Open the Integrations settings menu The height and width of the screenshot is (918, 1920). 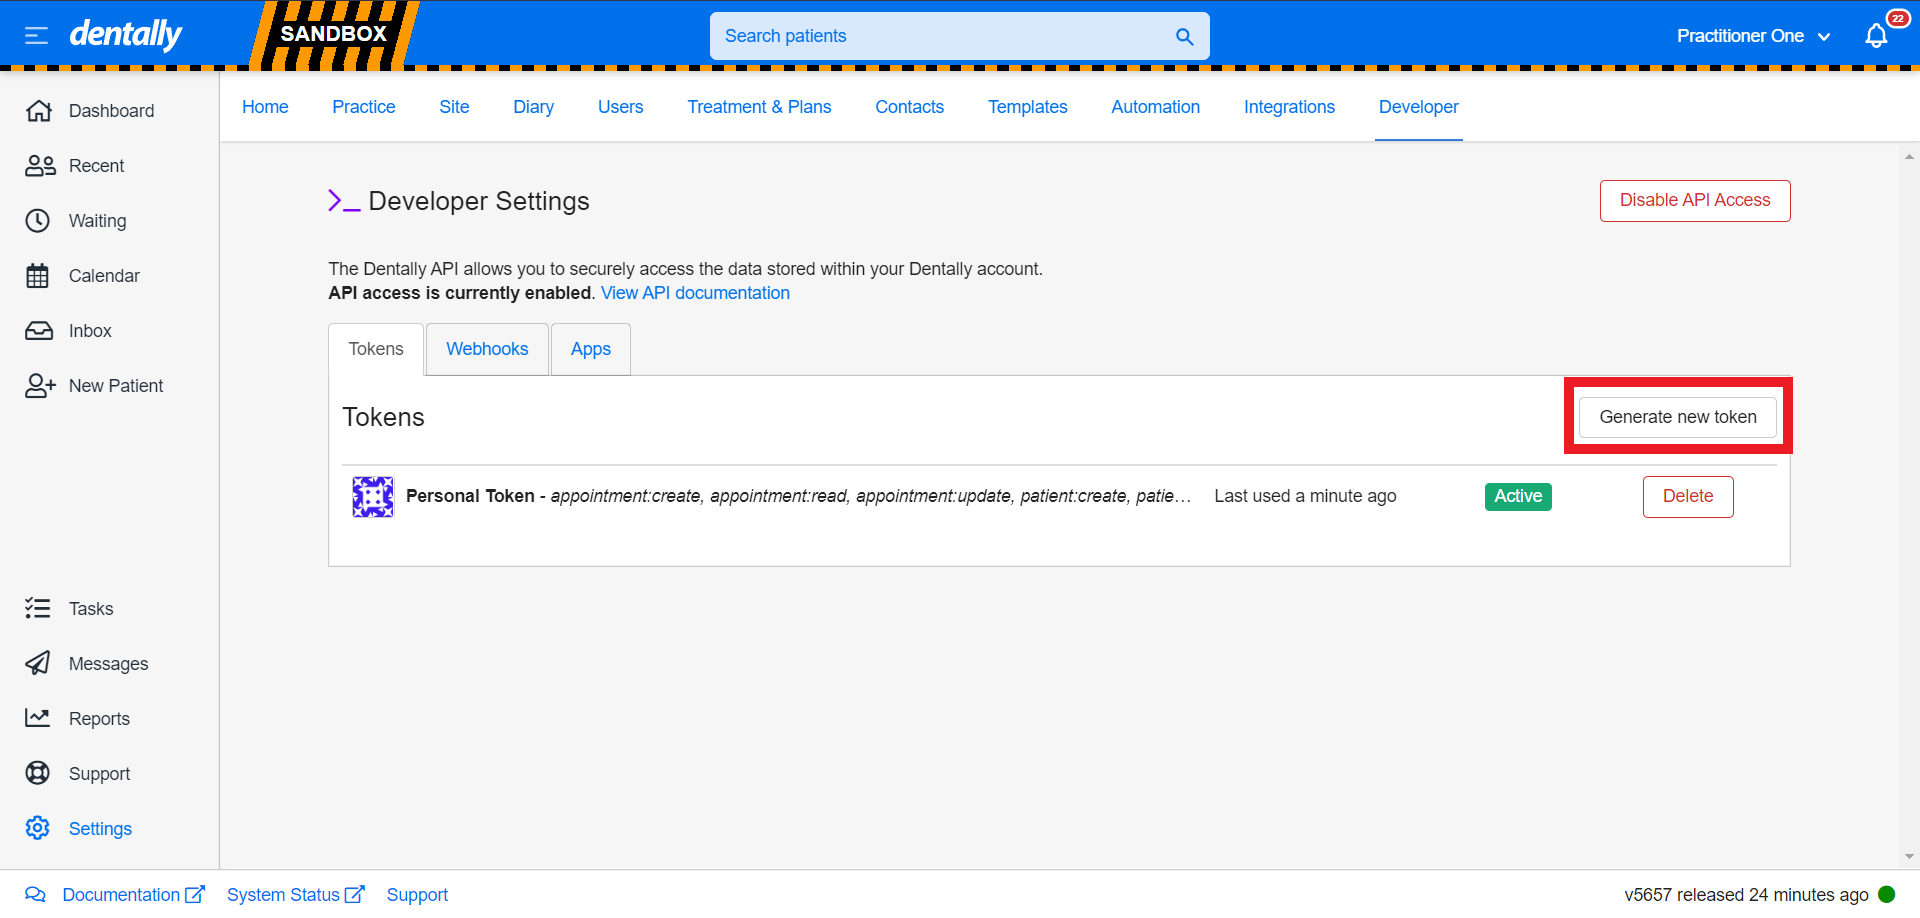click(x=1289, y=107)
